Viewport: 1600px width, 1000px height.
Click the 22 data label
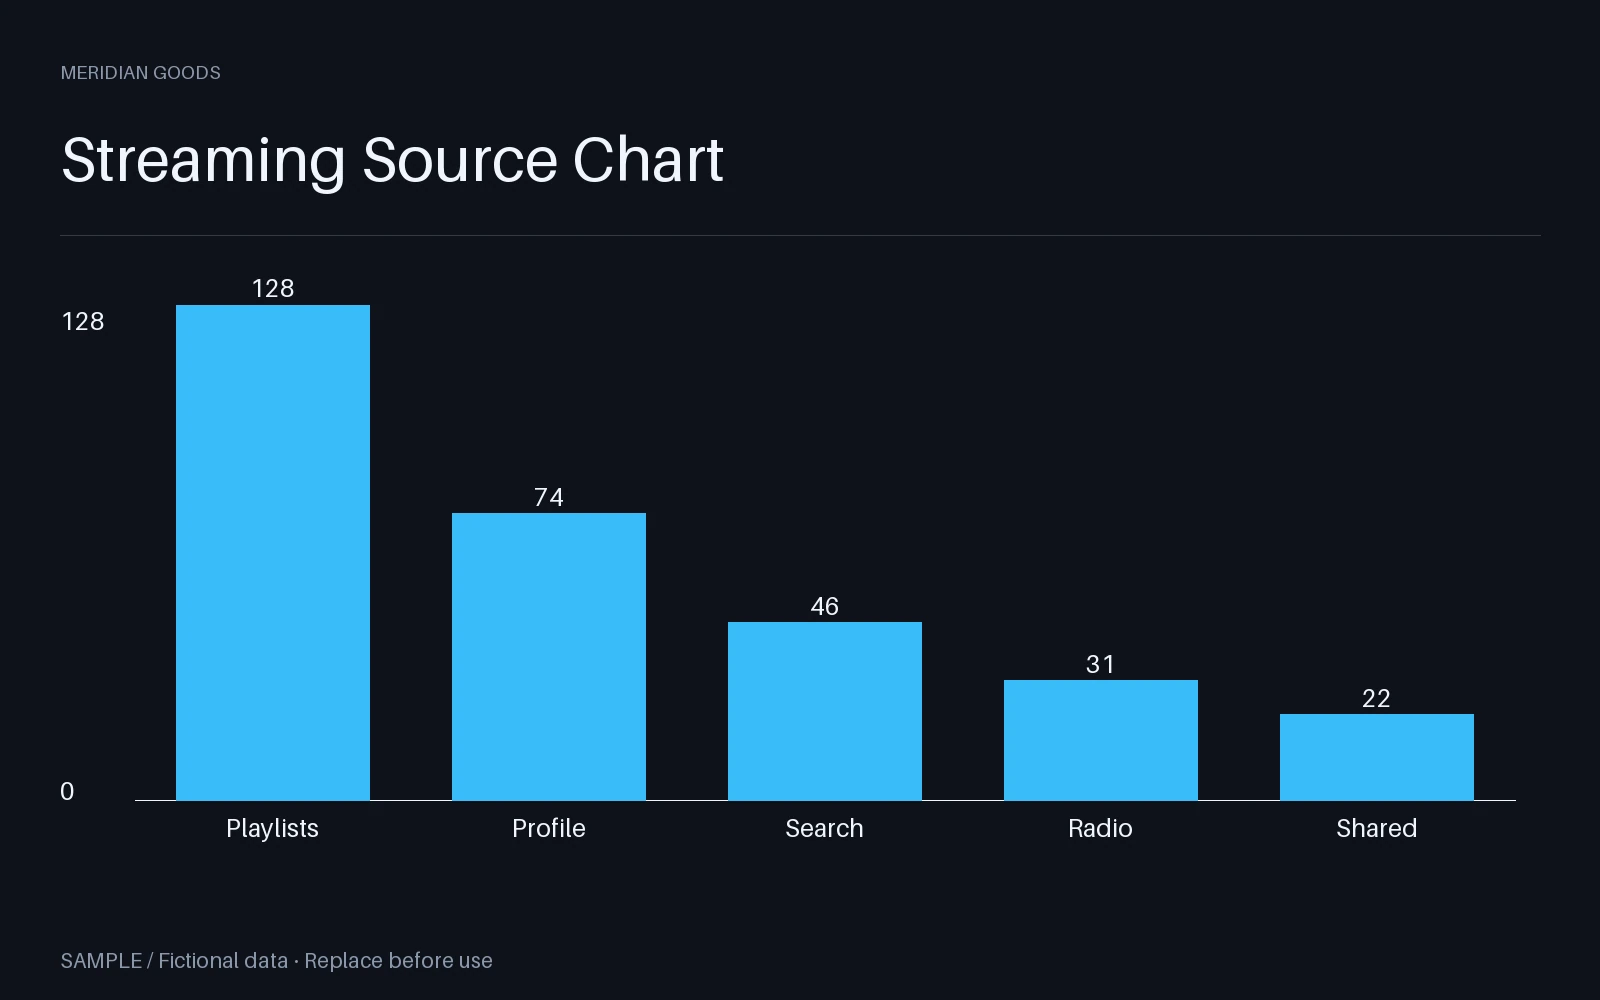click(x=1377, y=698)
